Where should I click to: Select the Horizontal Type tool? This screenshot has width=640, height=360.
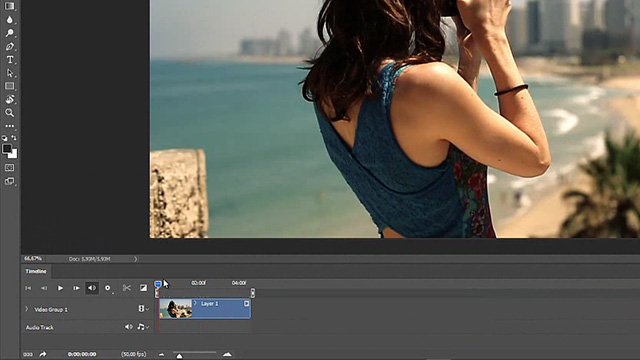[x=9, y=60]
